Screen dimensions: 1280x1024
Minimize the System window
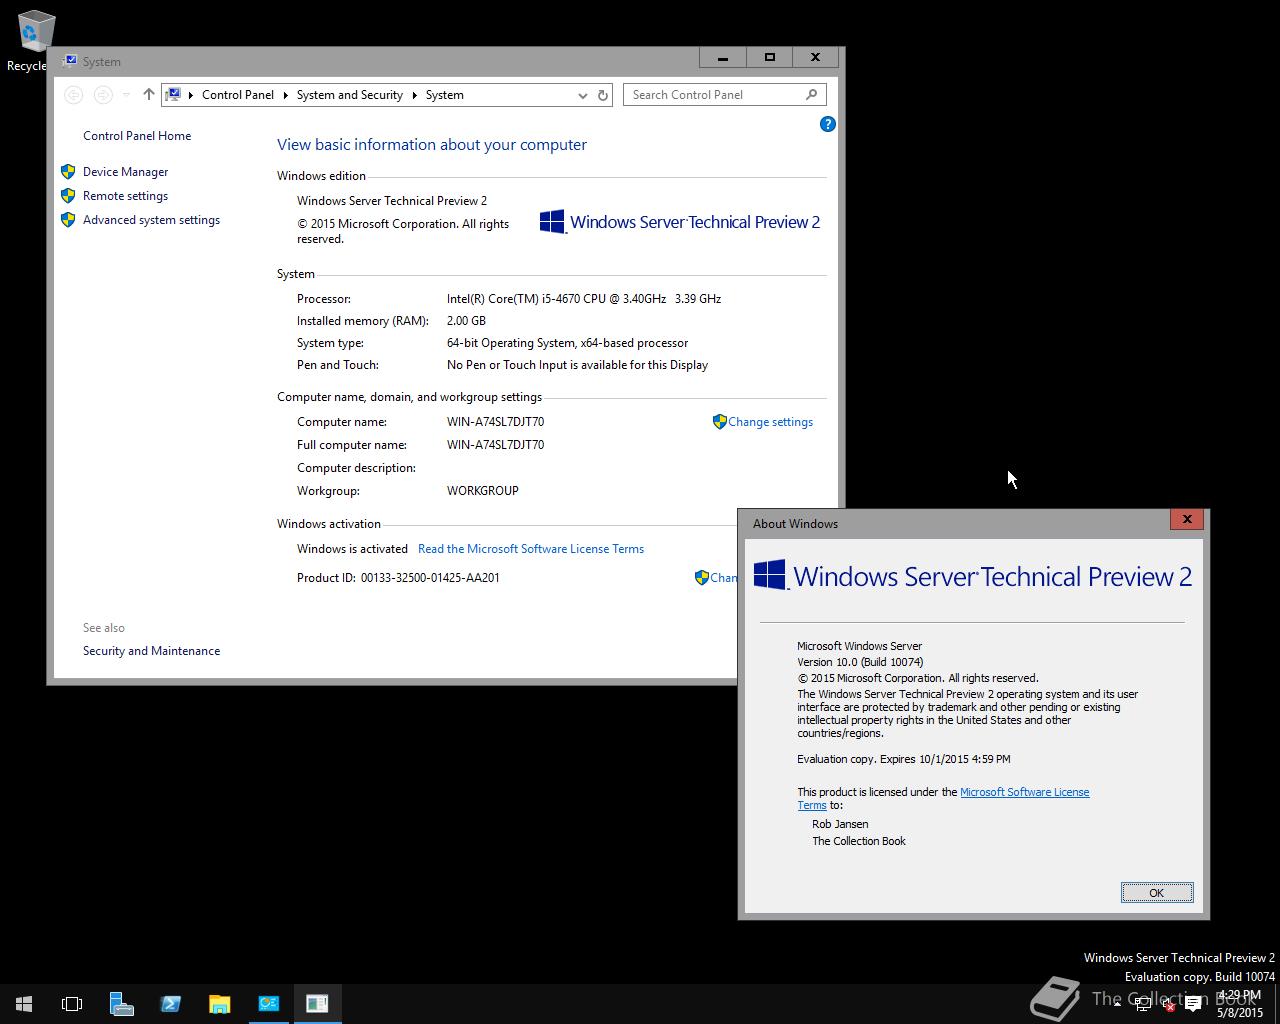pos(722,58)
